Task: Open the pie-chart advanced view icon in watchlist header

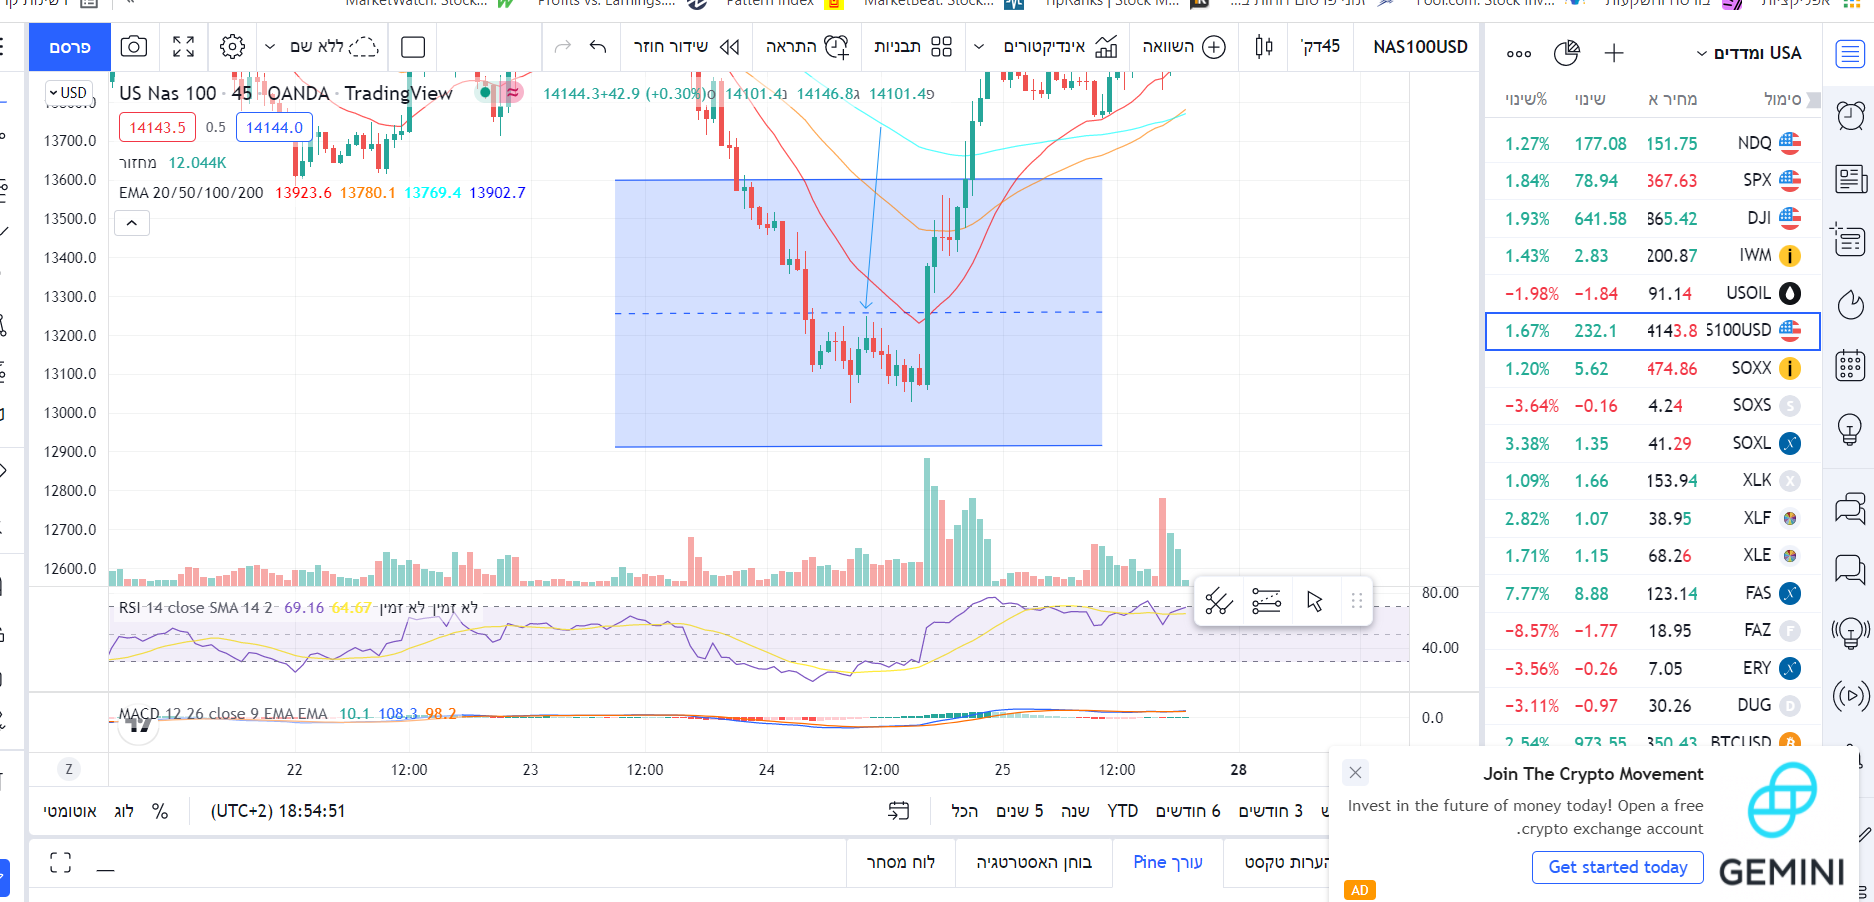Action: pyautogui.click(x=1566, y=53)
